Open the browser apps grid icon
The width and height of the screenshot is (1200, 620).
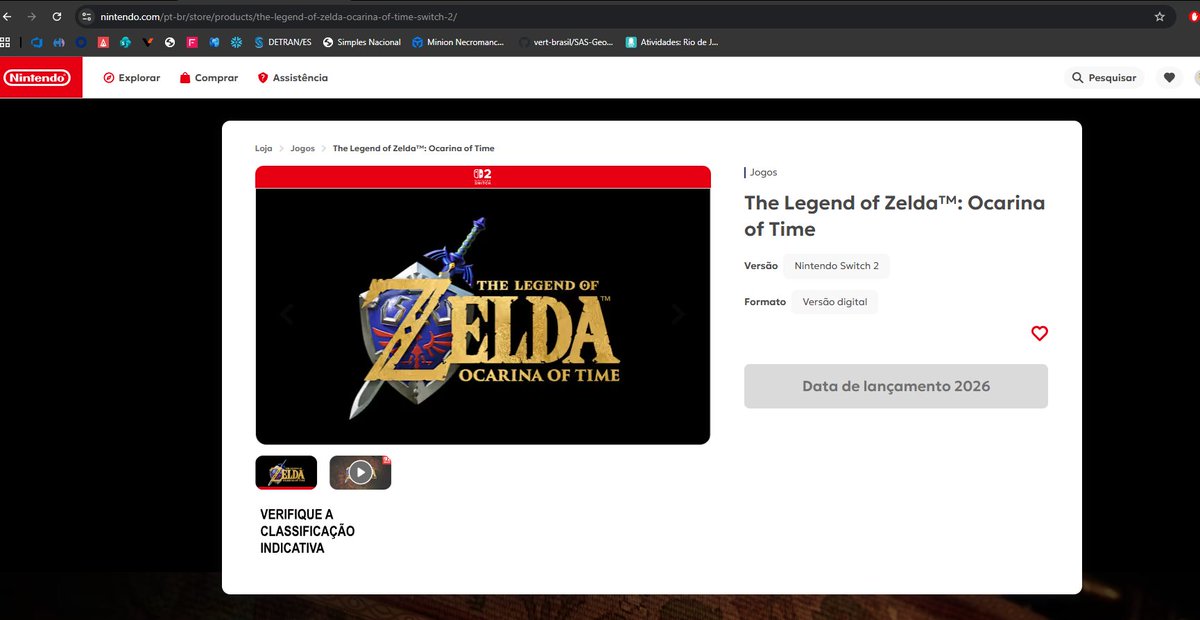tap(6, 42)
